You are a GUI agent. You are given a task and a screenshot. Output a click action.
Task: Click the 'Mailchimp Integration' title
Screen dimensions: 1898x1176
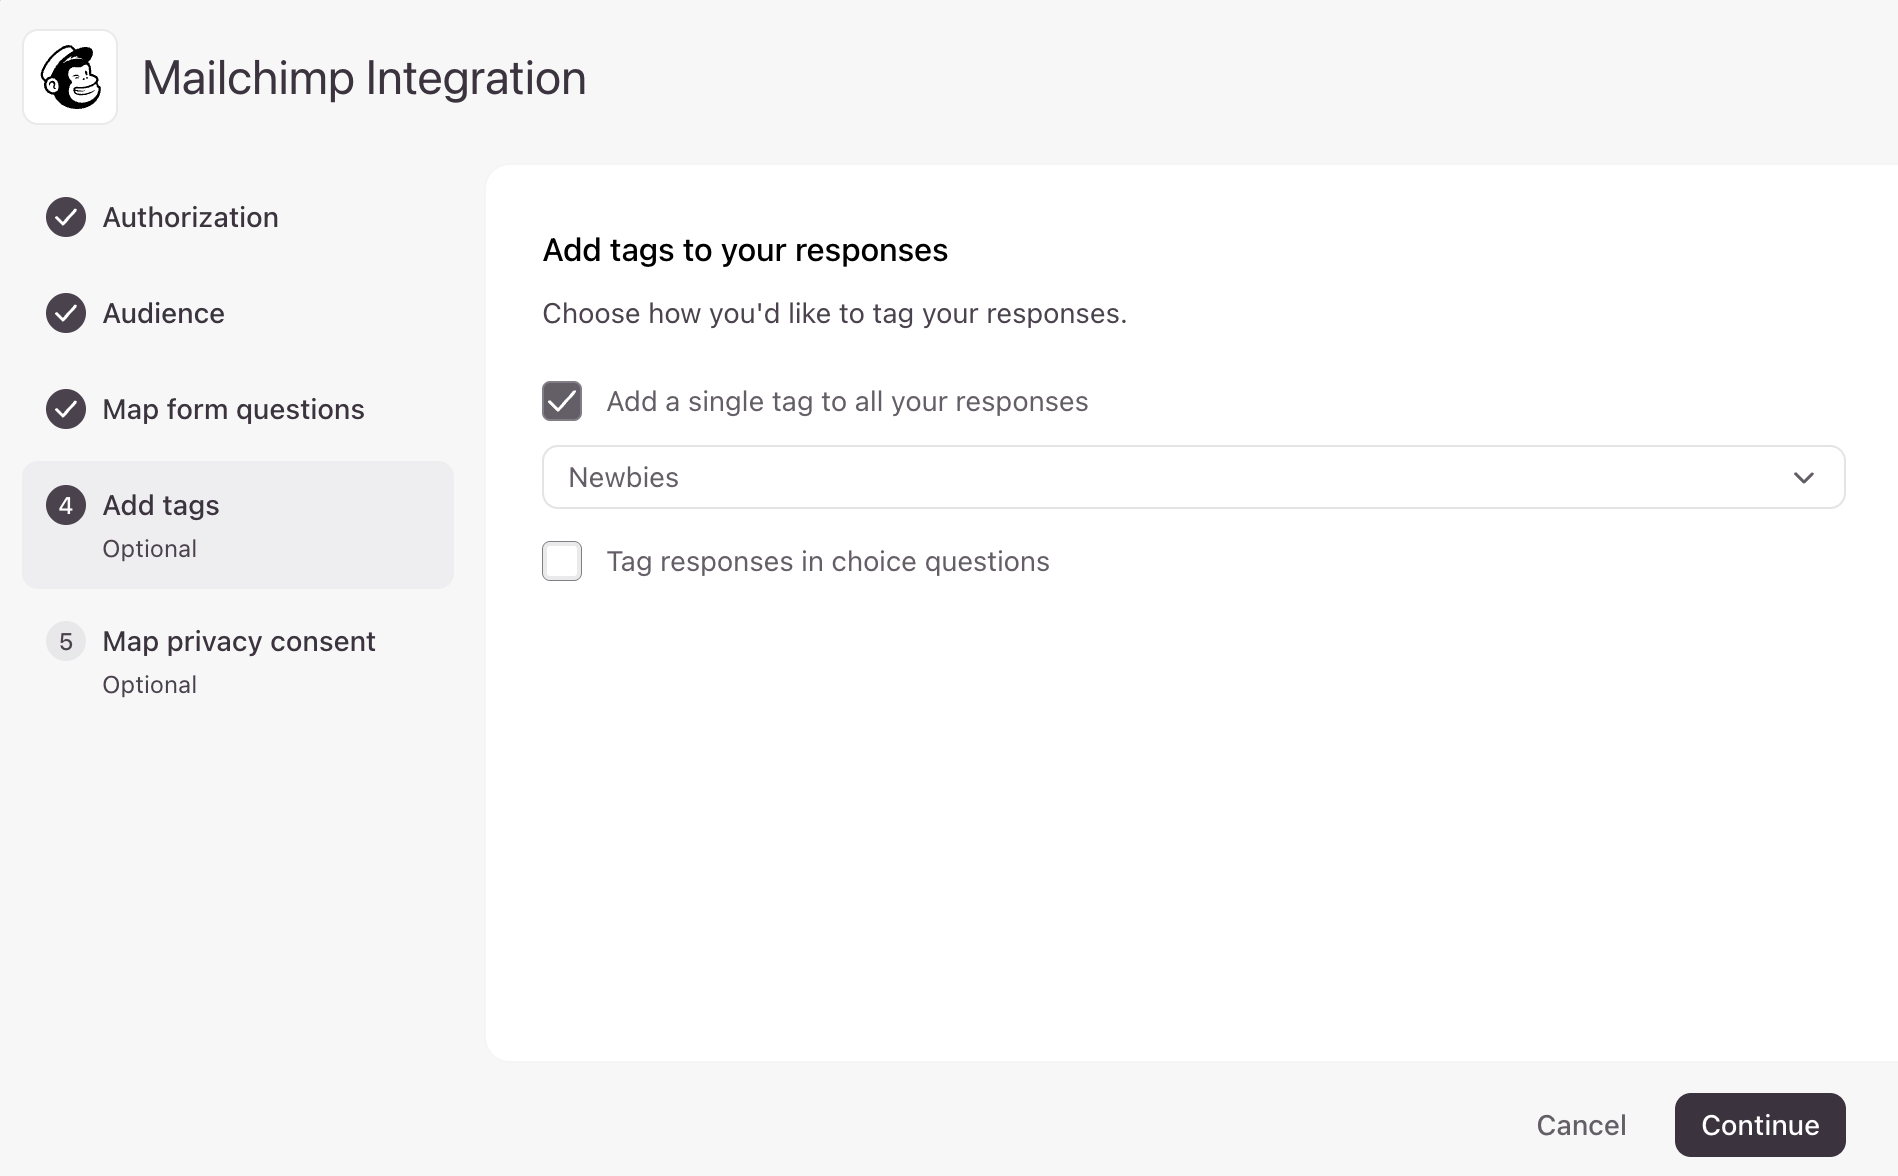click(364, 78)
